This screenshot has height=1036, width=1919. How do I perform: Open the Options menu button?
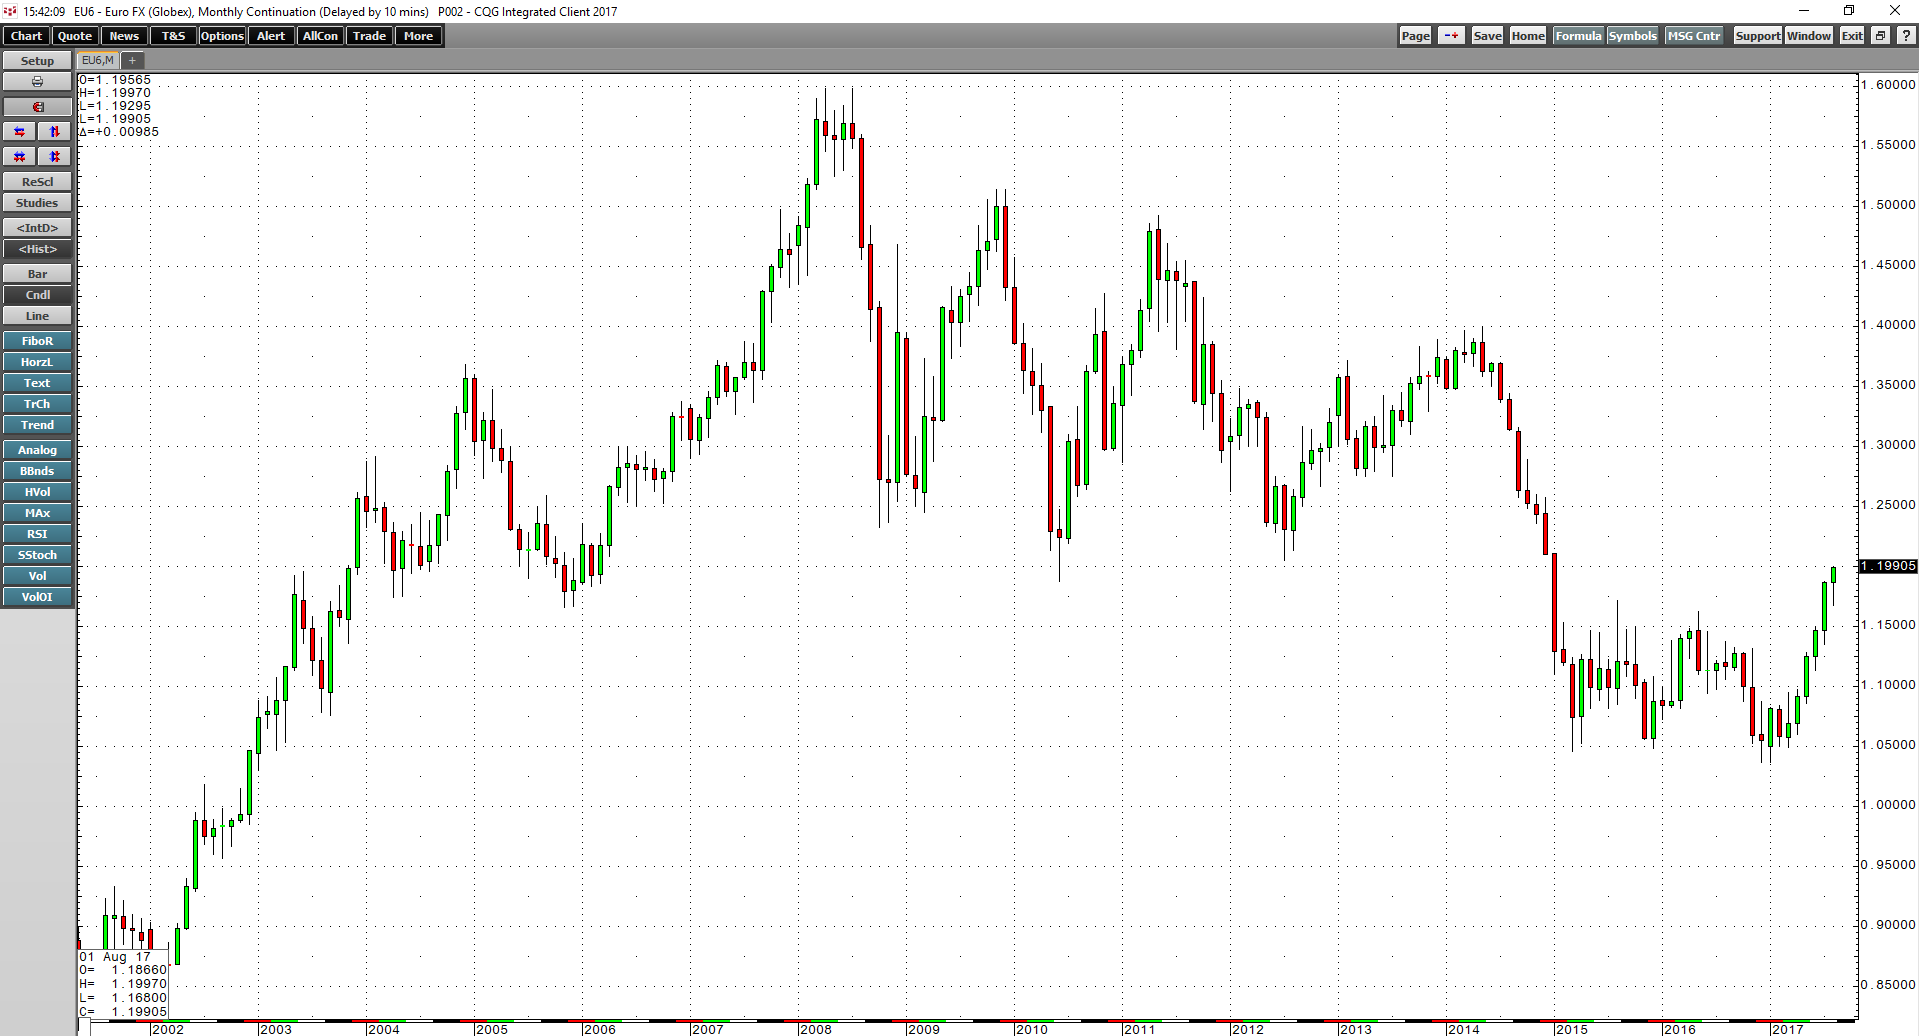point(222,36)
